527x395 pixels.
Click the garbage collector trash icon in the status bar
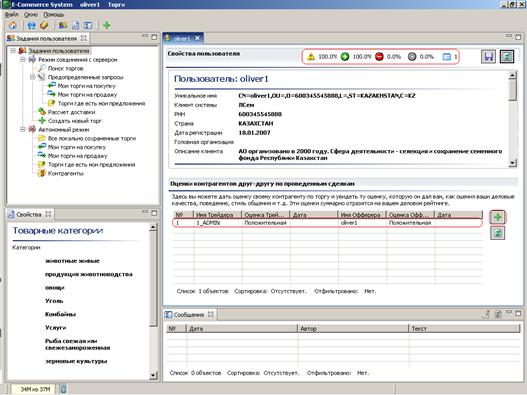[63, 389]
